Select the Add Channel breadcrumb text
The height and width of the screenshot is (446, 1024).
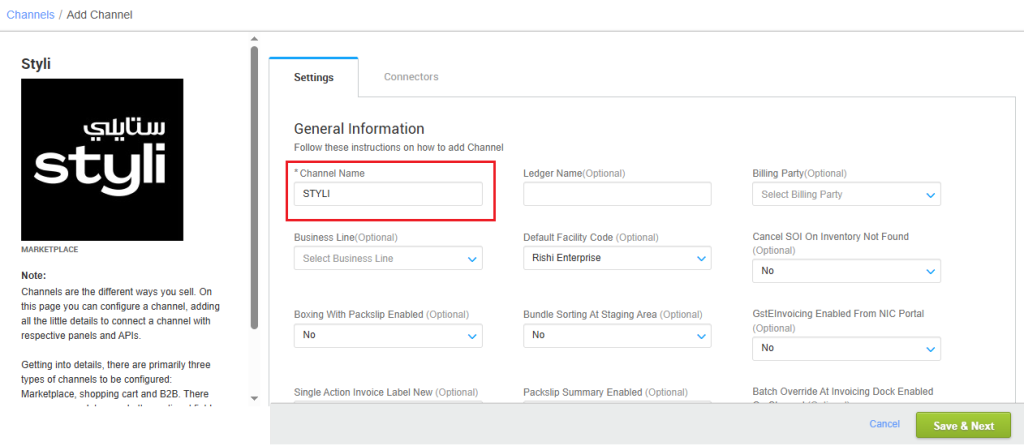100,15
